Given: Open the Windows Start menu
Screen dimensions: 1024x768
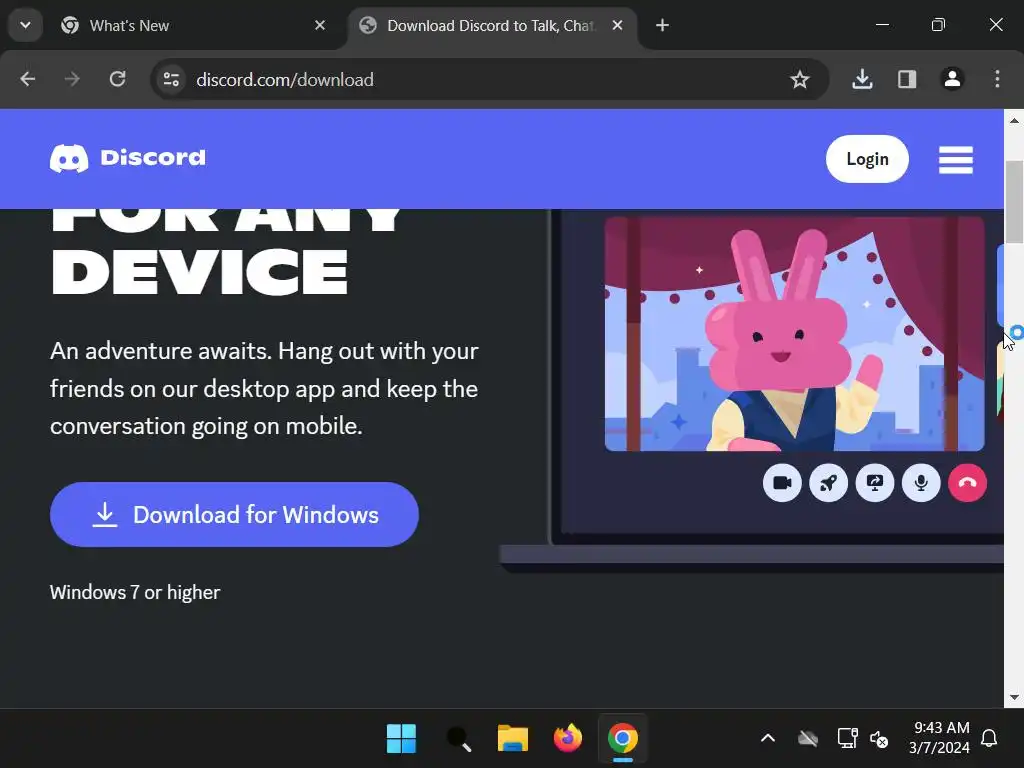Looking at the screenshot, I should click(401, 739).
